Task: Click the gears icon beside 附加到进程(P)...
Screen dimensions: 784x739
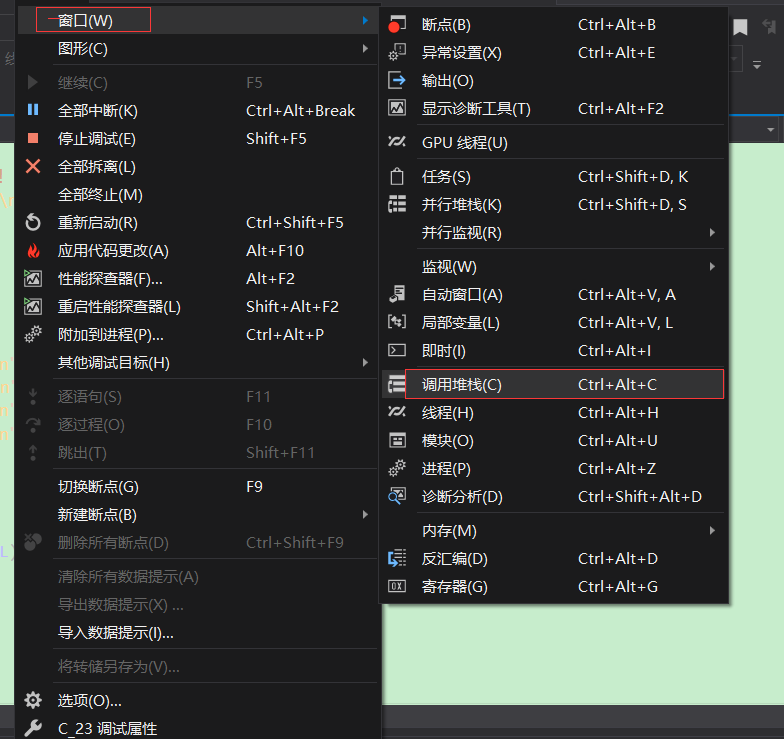Action: (x=33, y=334)
